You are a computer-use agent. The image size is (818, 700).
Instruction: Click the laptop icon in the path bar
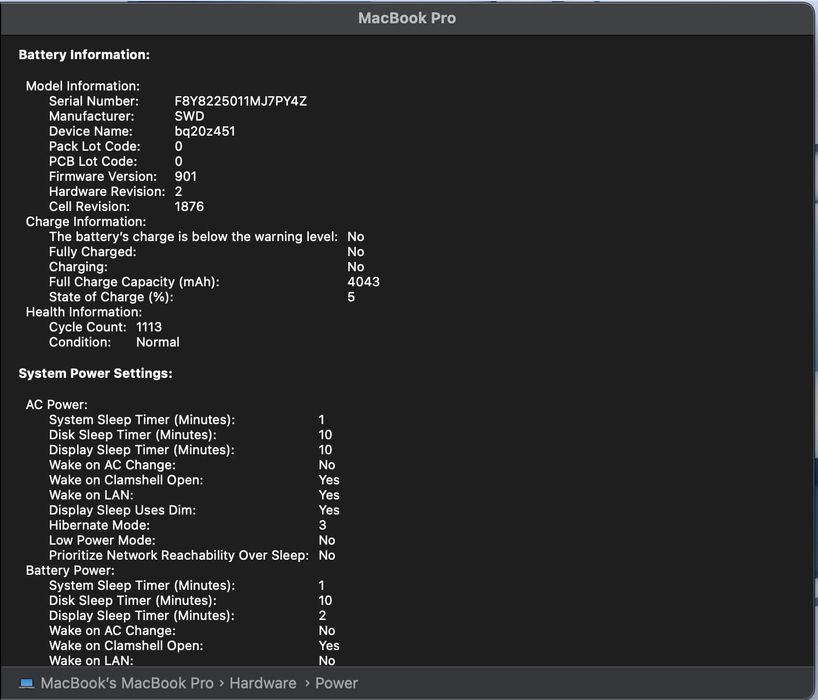pyautogui.click(x=26, y=683)
